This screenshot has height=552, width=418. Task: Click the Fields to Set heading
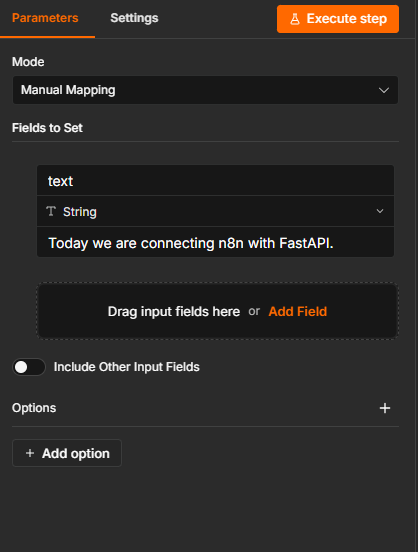pyautogui.click(x=47, y=128)
